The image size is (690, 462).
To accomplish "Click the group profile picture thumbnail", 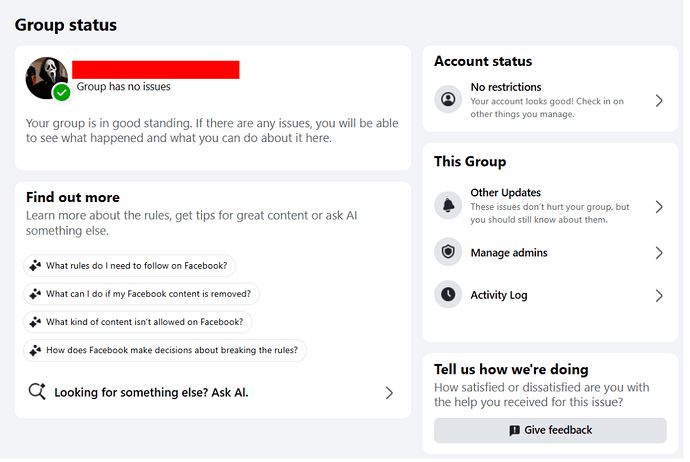I will (45, 76).
